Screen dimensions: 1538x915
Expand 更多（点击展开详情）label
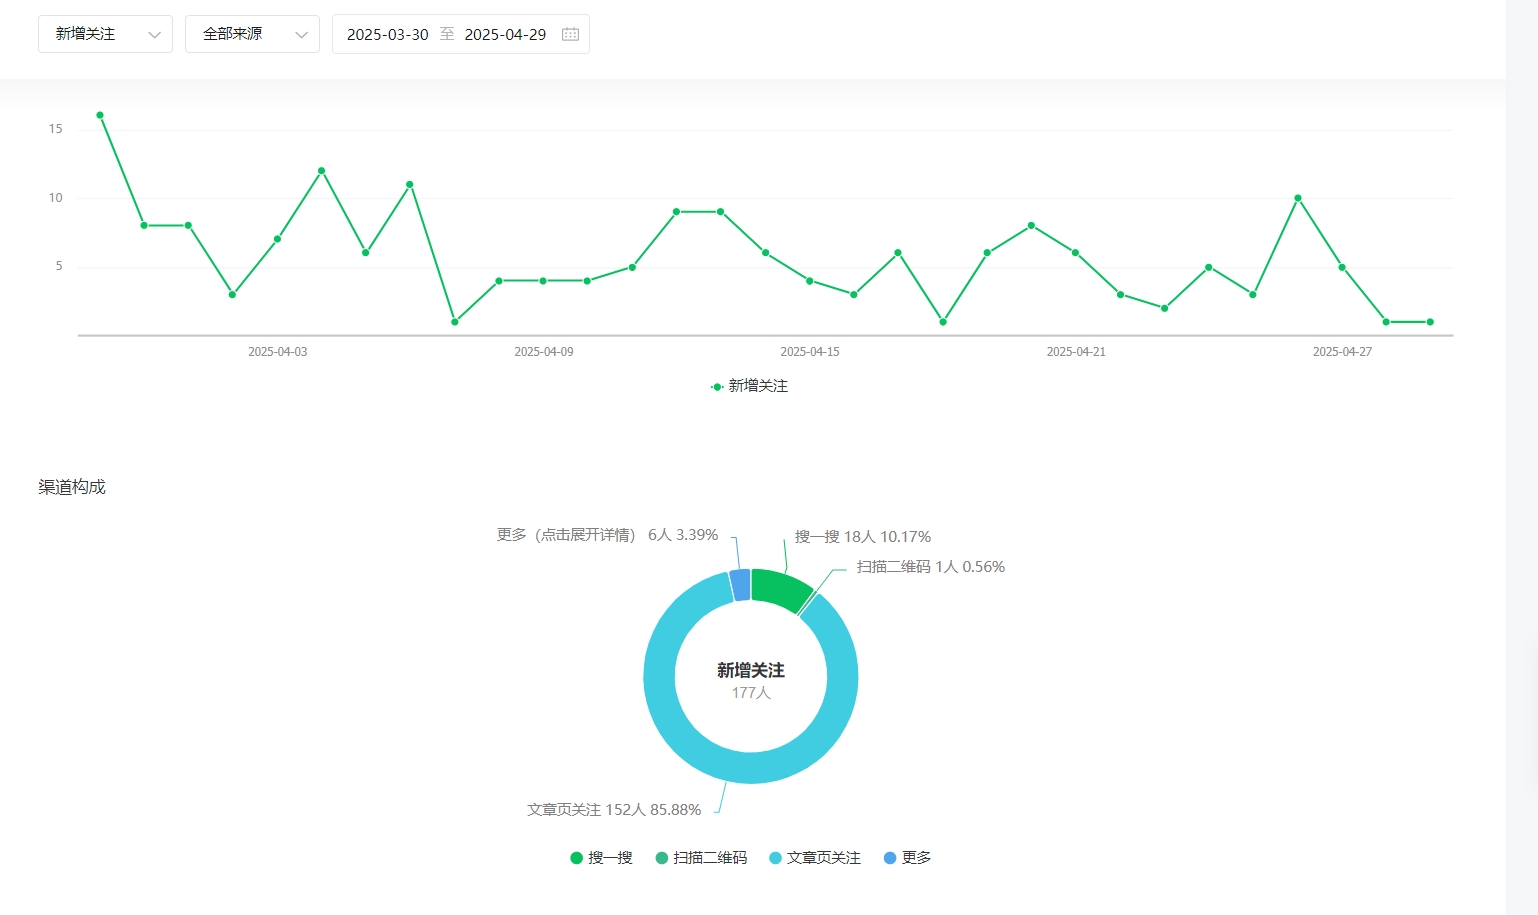(x=607, y=535)
